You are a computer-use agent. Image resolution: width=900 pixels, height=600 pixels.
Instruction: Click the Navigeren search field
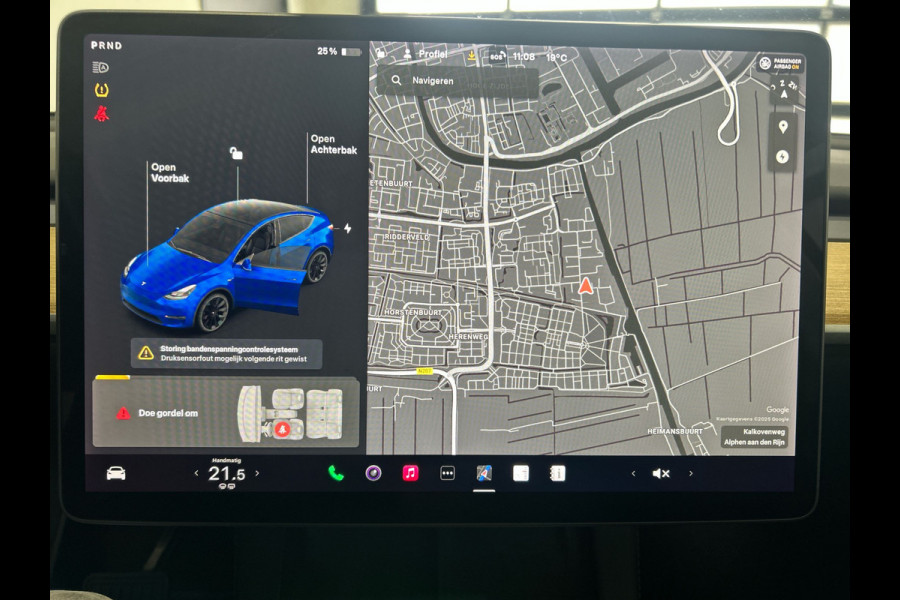[x=460, y=80]
